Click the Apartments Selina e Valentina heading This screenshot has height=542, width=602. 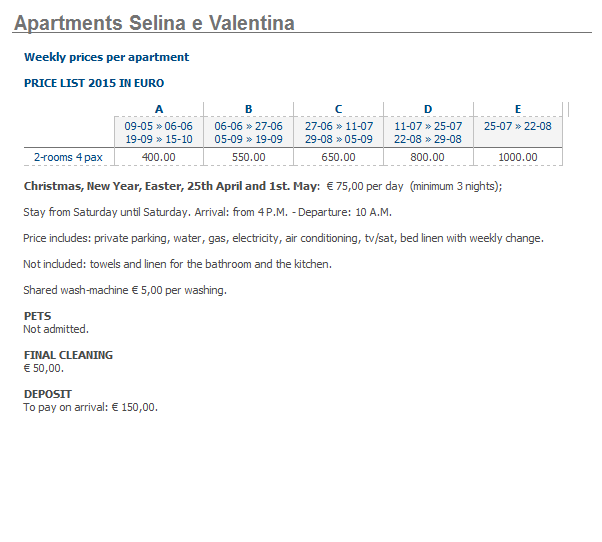click(154, 23)
